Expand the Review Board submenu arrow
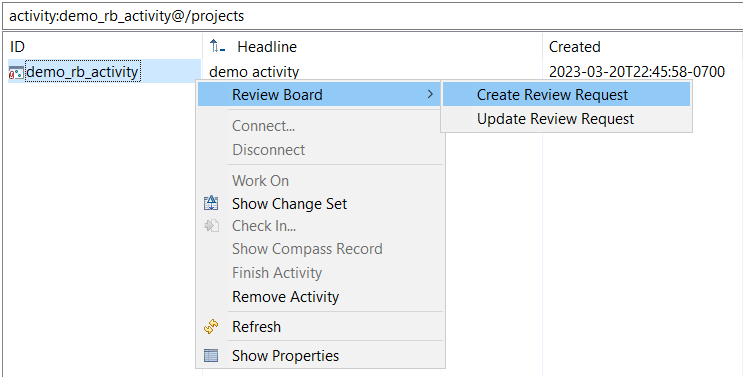Screen dimensions: 743x377 [x=430, y=94]
